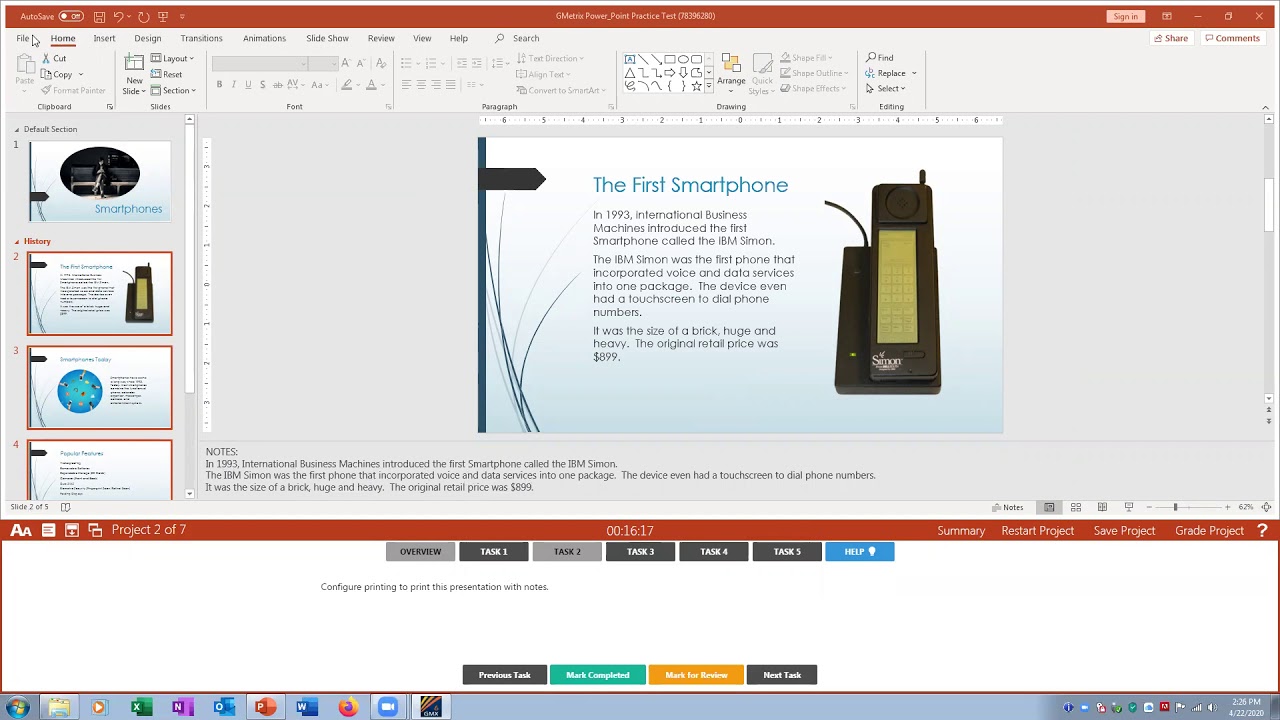Viewport: 1280px width, 720px height.
Task: Switch to Reading View
Action: (x=1102, y=507)
